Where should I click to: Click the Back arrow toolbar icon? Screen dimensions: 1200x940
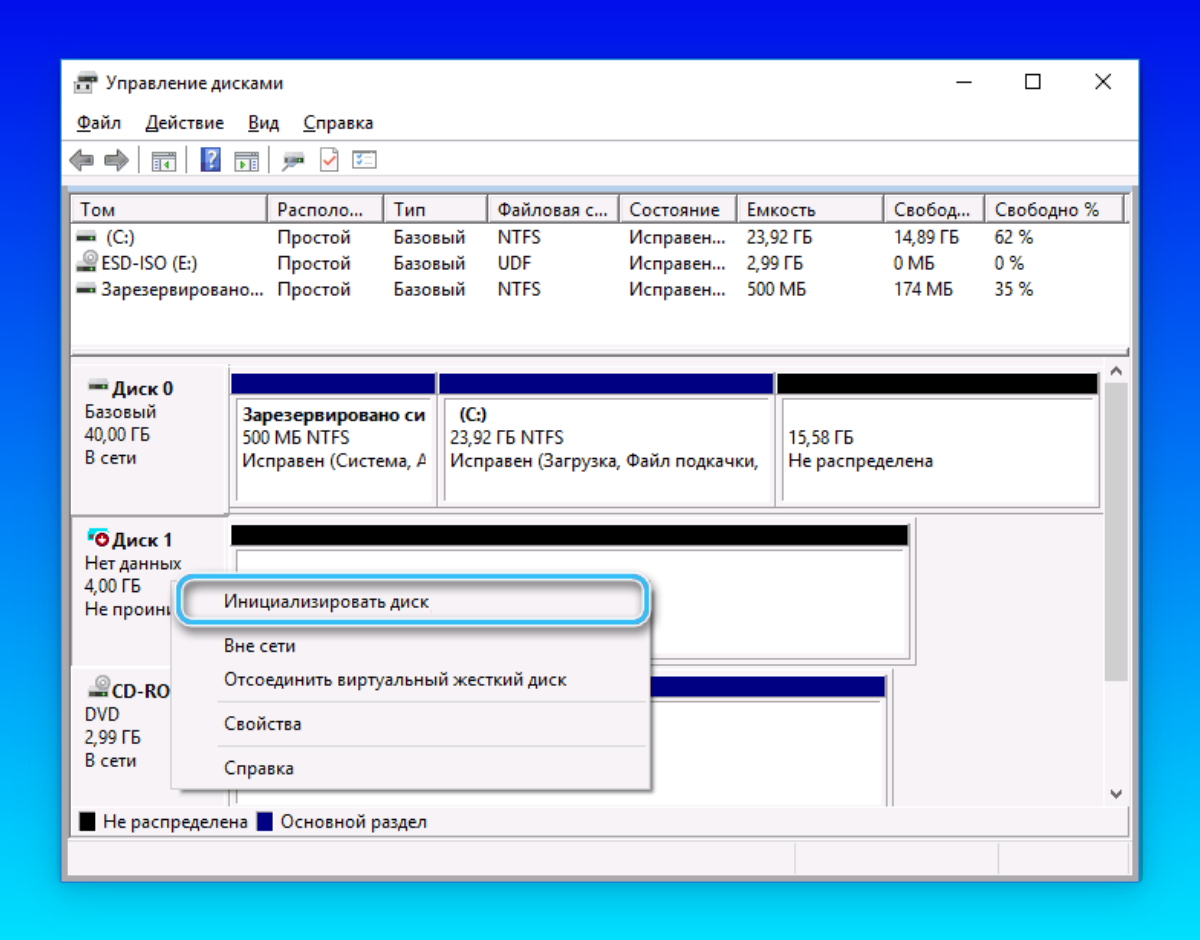click(x=81, y=160)
